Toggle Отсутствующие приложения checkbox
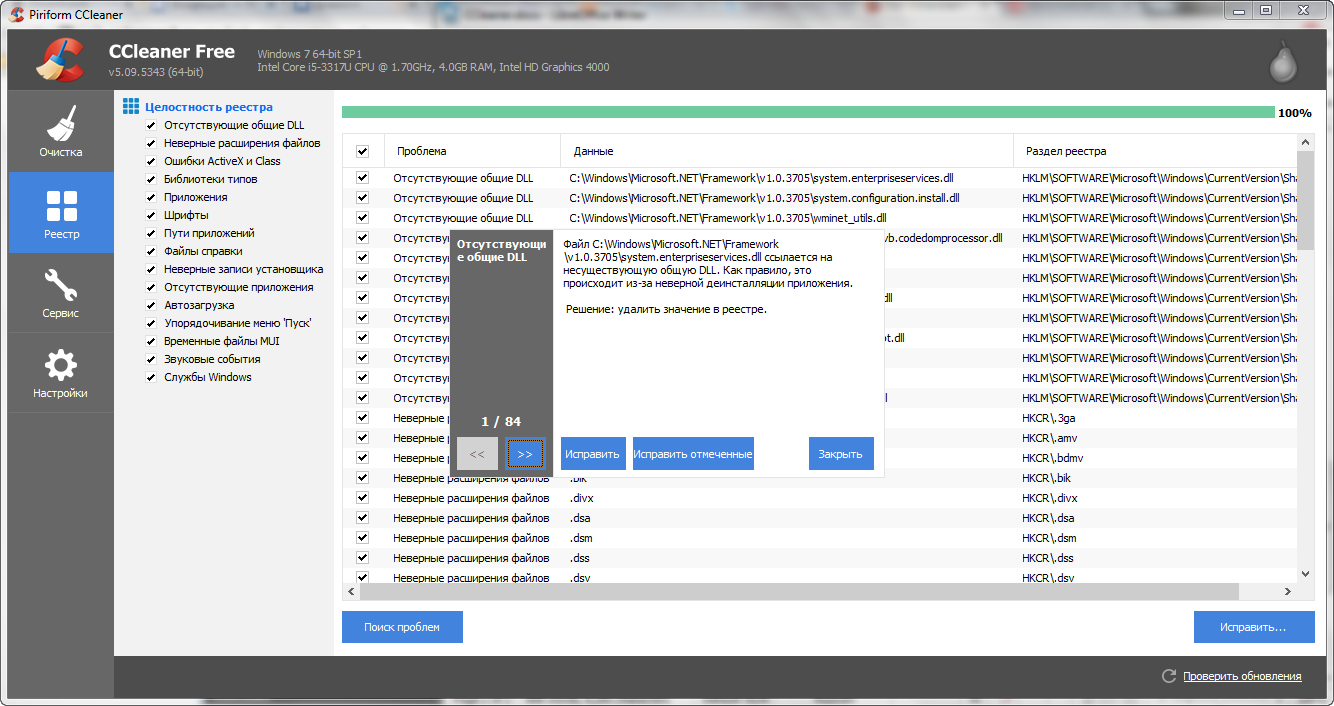1334x706 pixels. 151,287
